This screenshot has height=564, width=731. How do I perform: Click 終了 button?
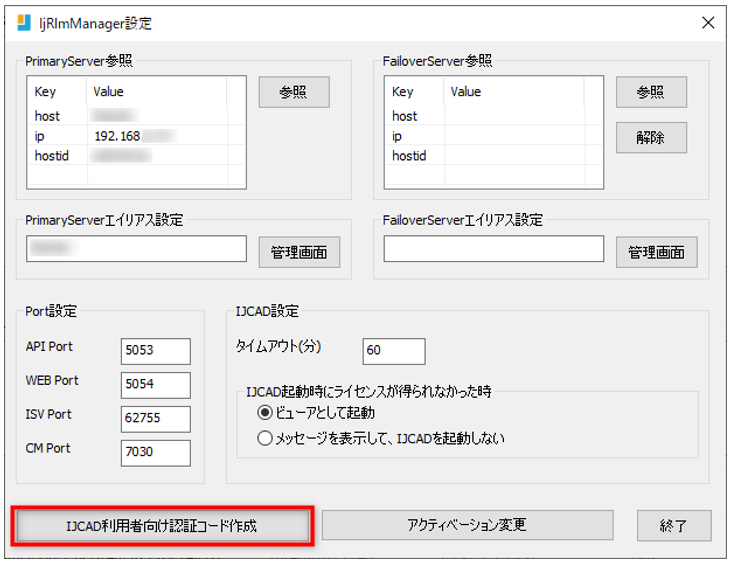point(674,526)
